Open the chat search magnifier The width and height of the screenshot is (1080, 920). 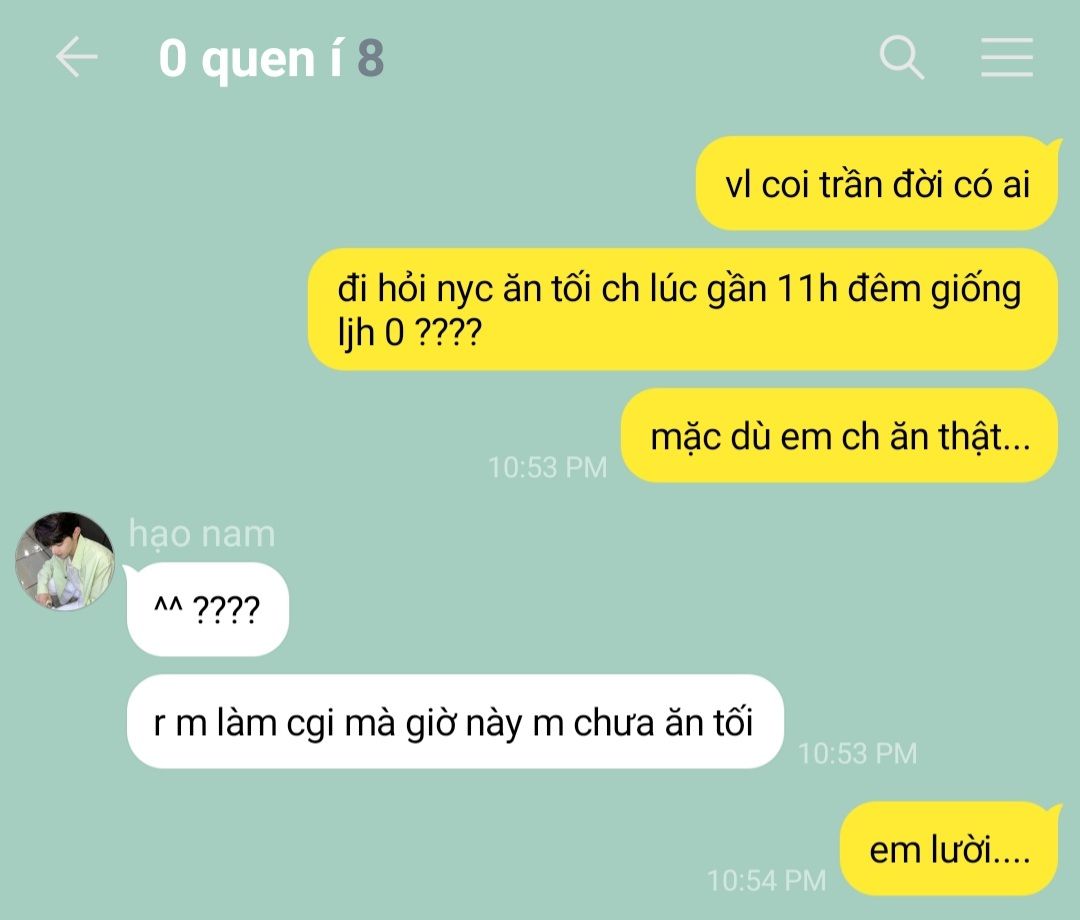(902, 57)
